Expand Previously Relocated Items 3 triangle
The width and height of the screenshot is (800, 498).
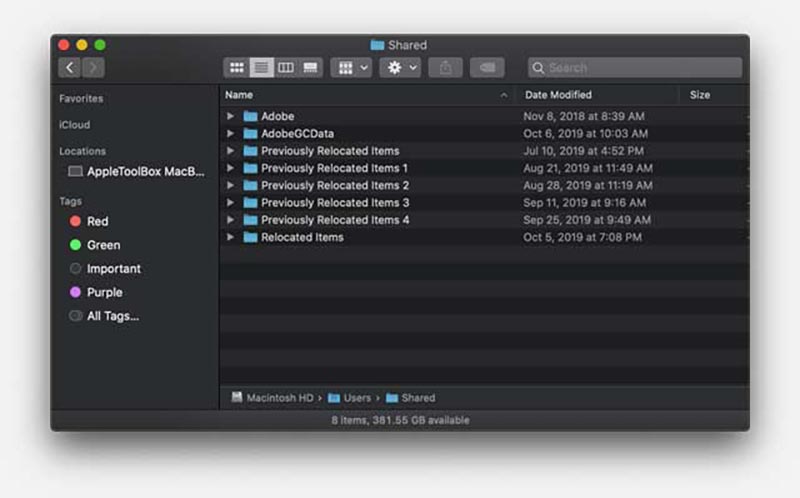click(231, 203)
